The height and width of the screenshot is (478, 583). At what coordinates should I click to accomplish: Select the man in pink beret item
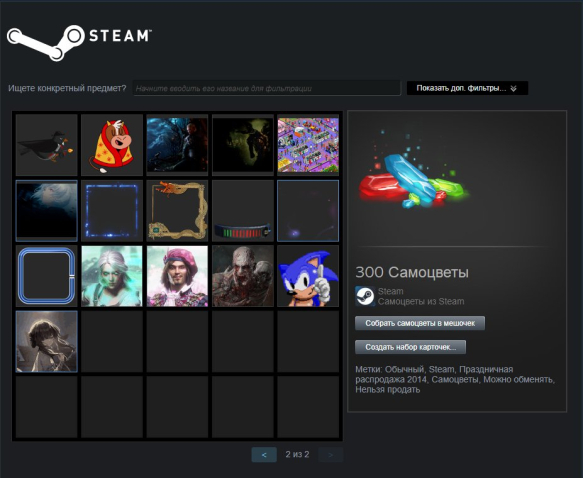tap(177, 276)
